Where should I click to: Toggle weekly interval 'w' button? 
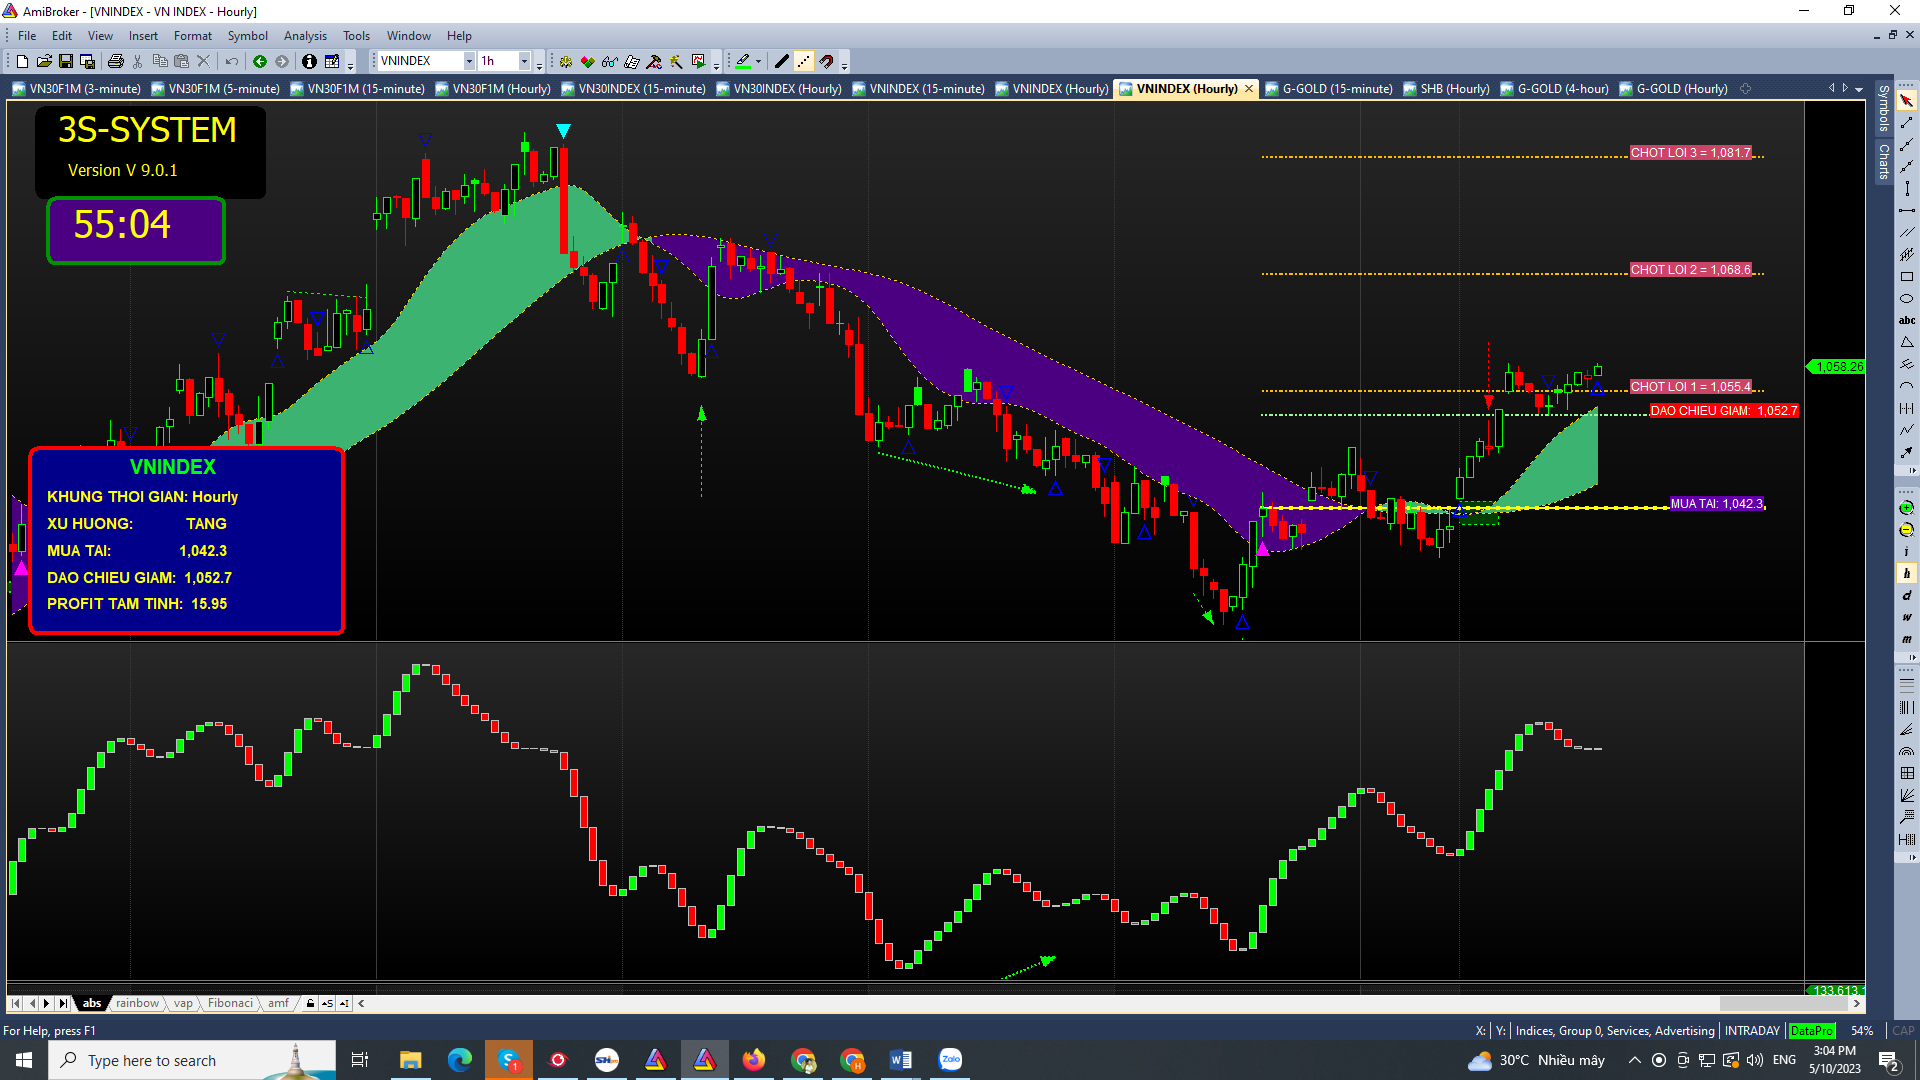[1906, 618]
